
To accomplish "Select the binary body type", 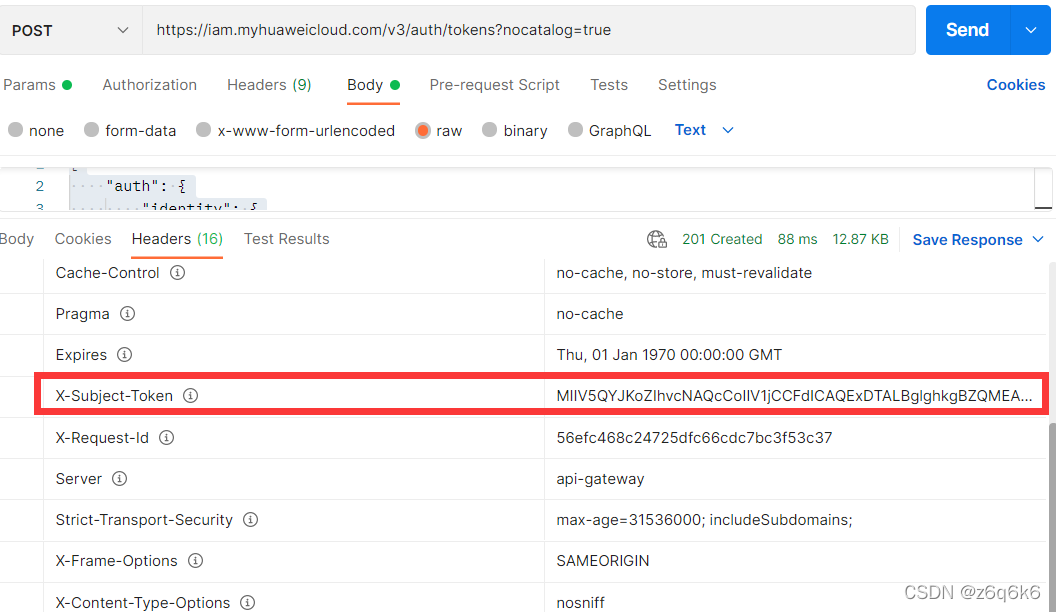I will pyautogui.click(x=490, y=130).
